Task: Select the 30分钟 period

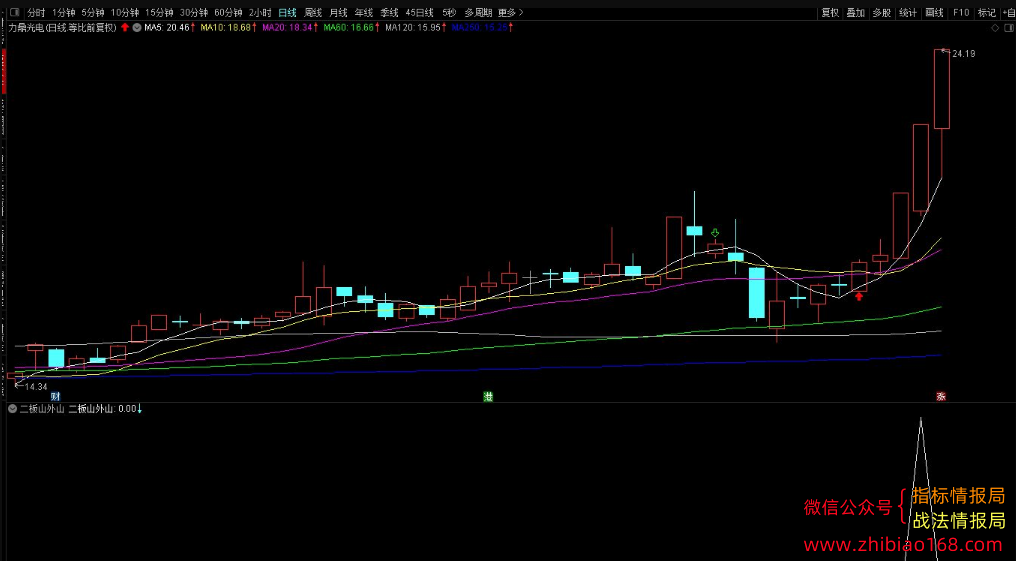Action: pos(194,12)
